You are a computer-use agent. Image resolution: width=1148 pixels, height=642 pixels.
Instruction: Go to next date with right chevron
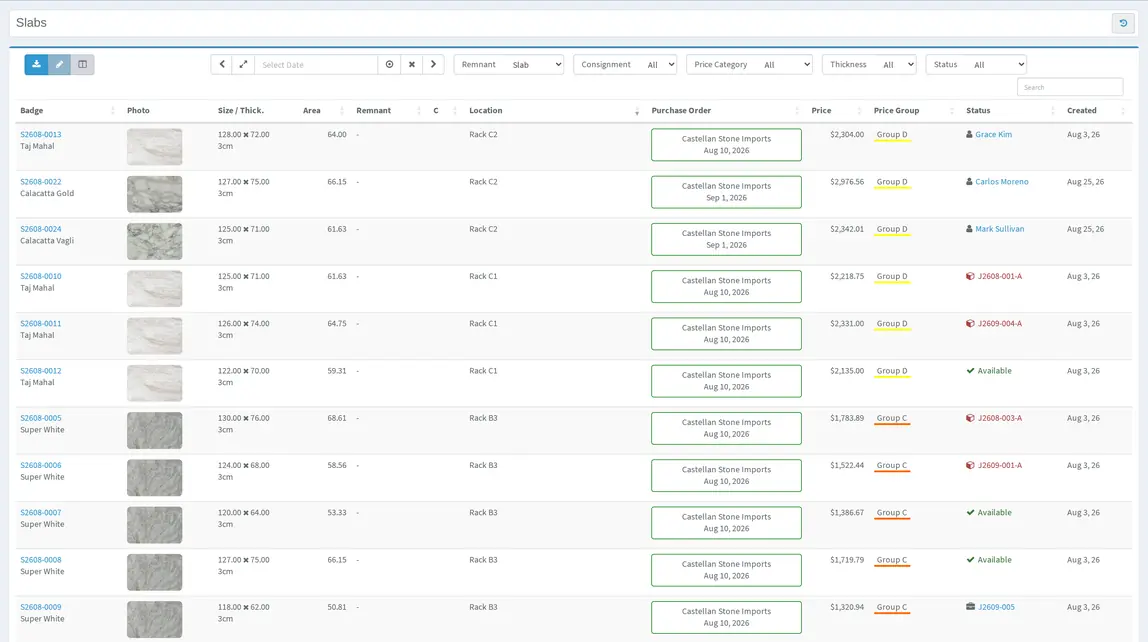433,64
